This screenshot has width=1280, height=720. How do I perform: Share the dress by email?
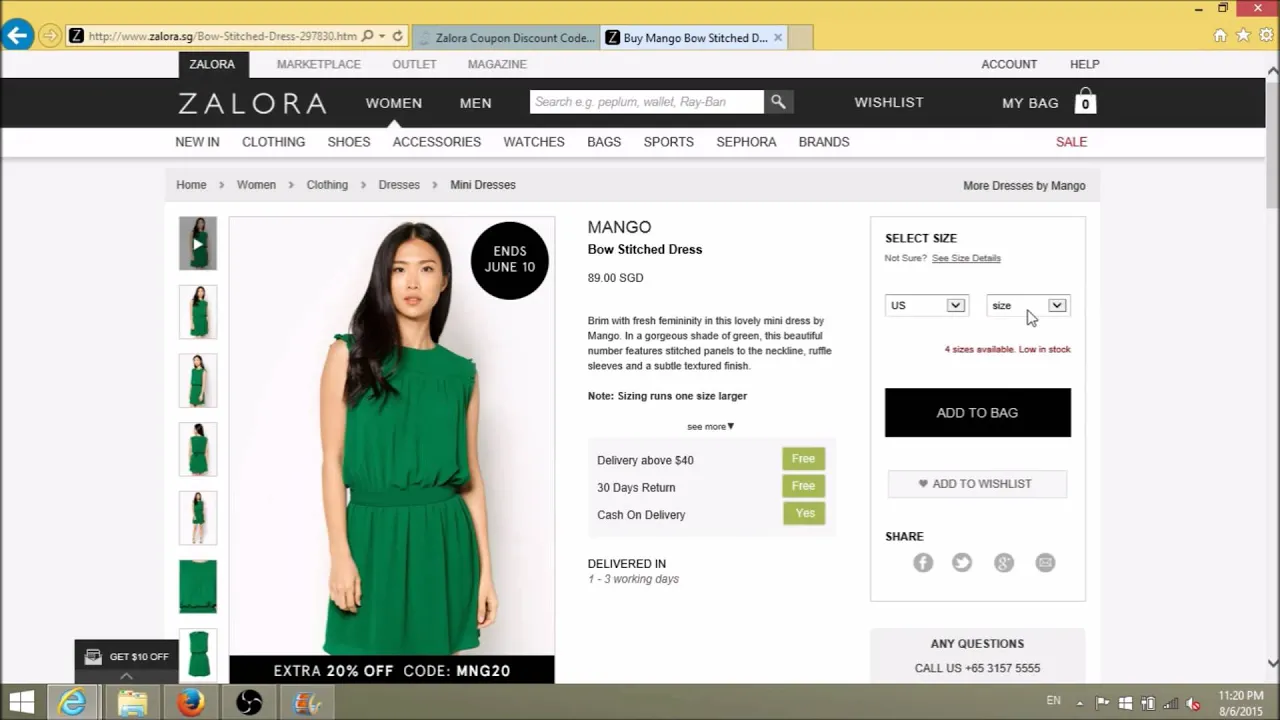pyautogui.click(x=1045, y=563)
